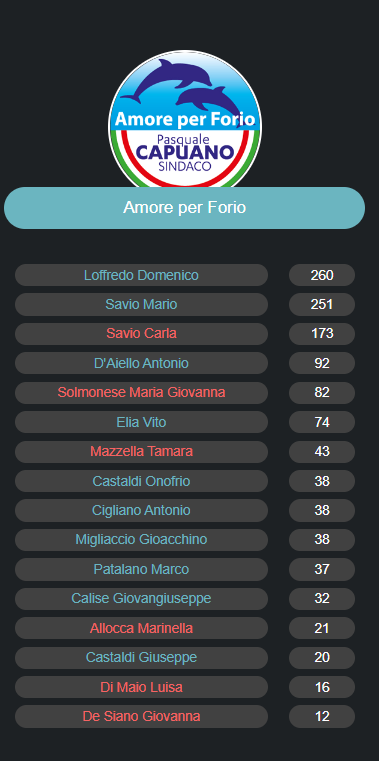The height and width of the screenshot is (761, 379).
Task: Select Cigliano Antonio
Action: point(141,510)
